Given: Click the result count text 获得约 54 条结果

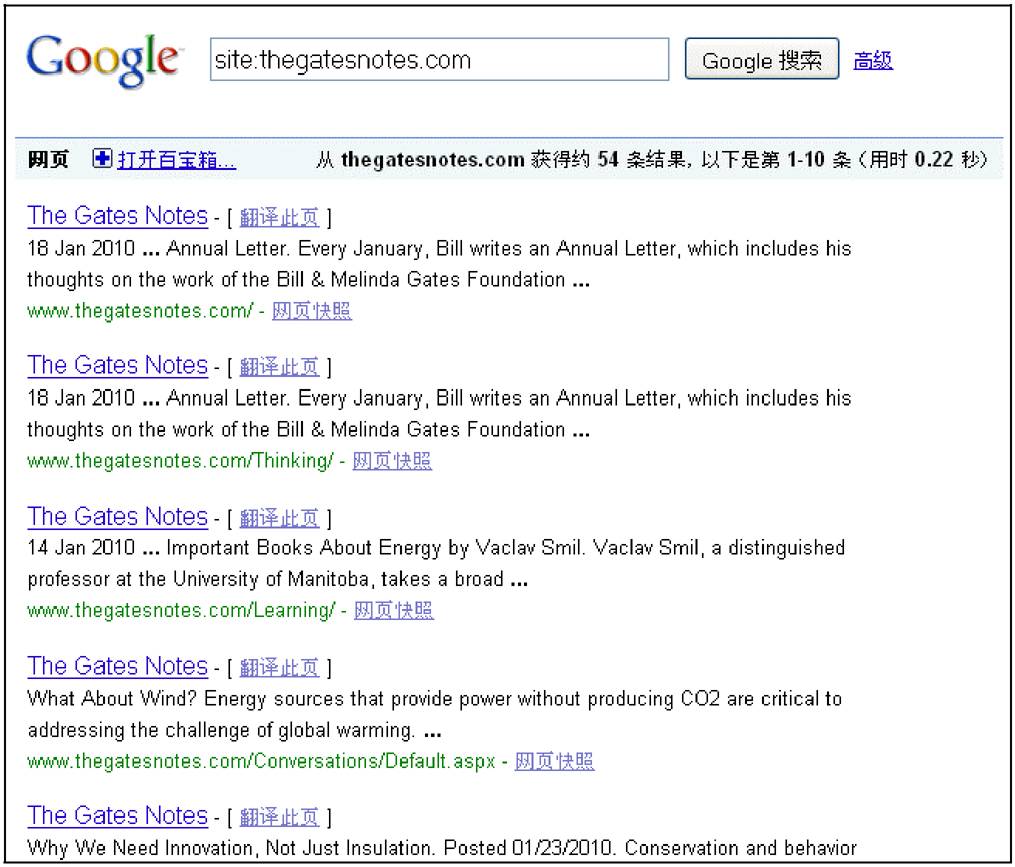Looking at the screenshot, I should pos(608,159).
